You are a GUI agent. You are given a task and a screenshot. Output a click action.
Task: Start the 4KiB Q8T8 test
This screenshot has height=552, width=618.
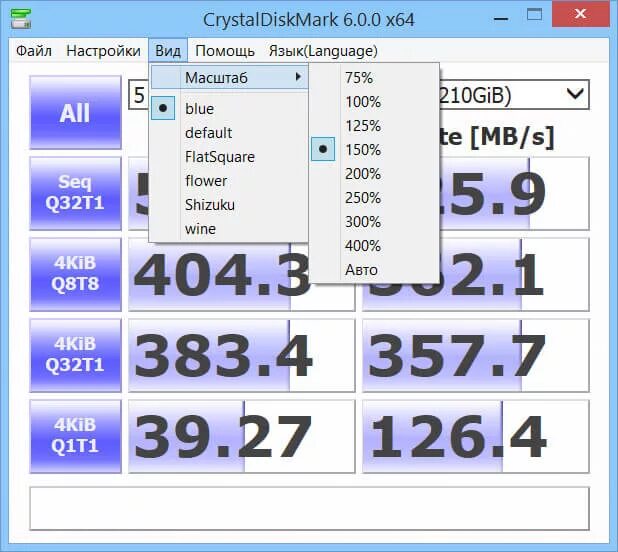pos(75,274)
